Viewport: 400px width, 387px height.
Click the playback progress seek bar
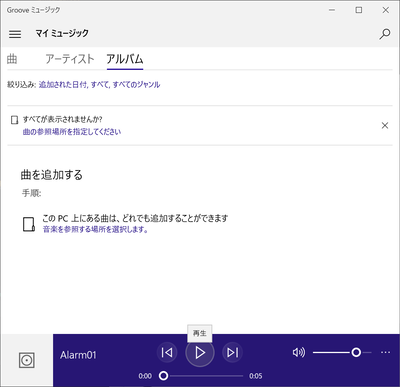coord(203,376)
